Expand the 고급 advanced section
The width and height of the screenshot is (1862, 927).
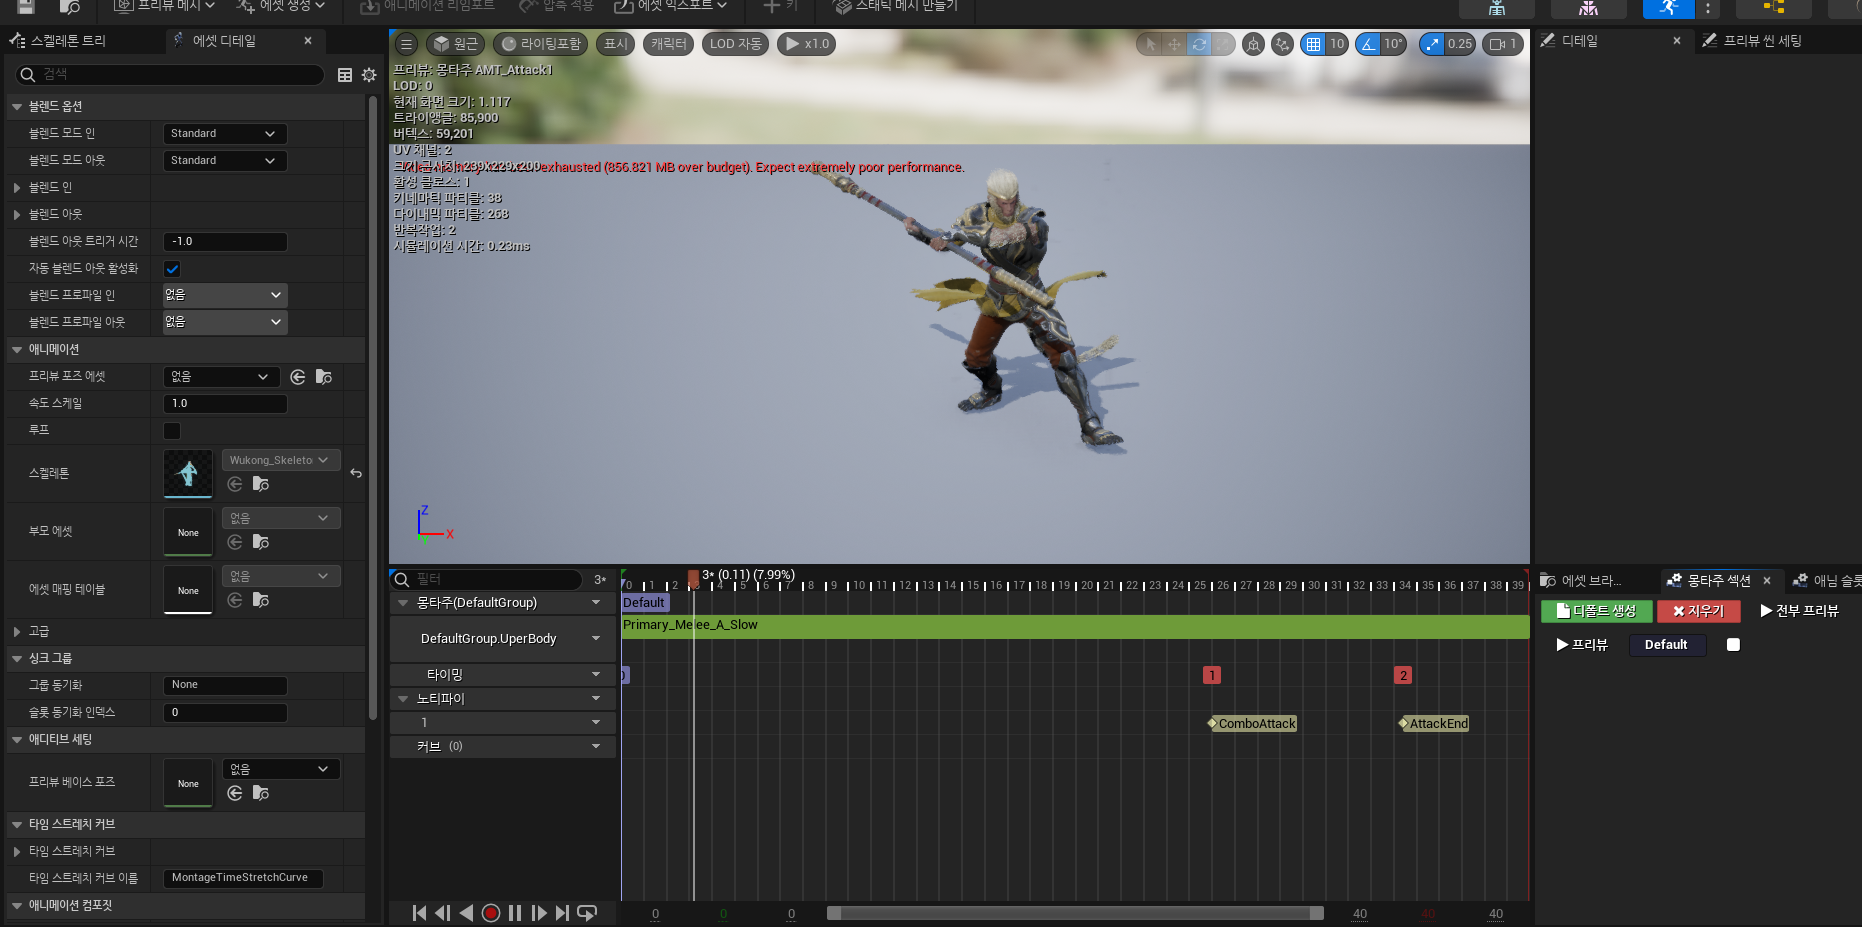[x=17, y=632]
